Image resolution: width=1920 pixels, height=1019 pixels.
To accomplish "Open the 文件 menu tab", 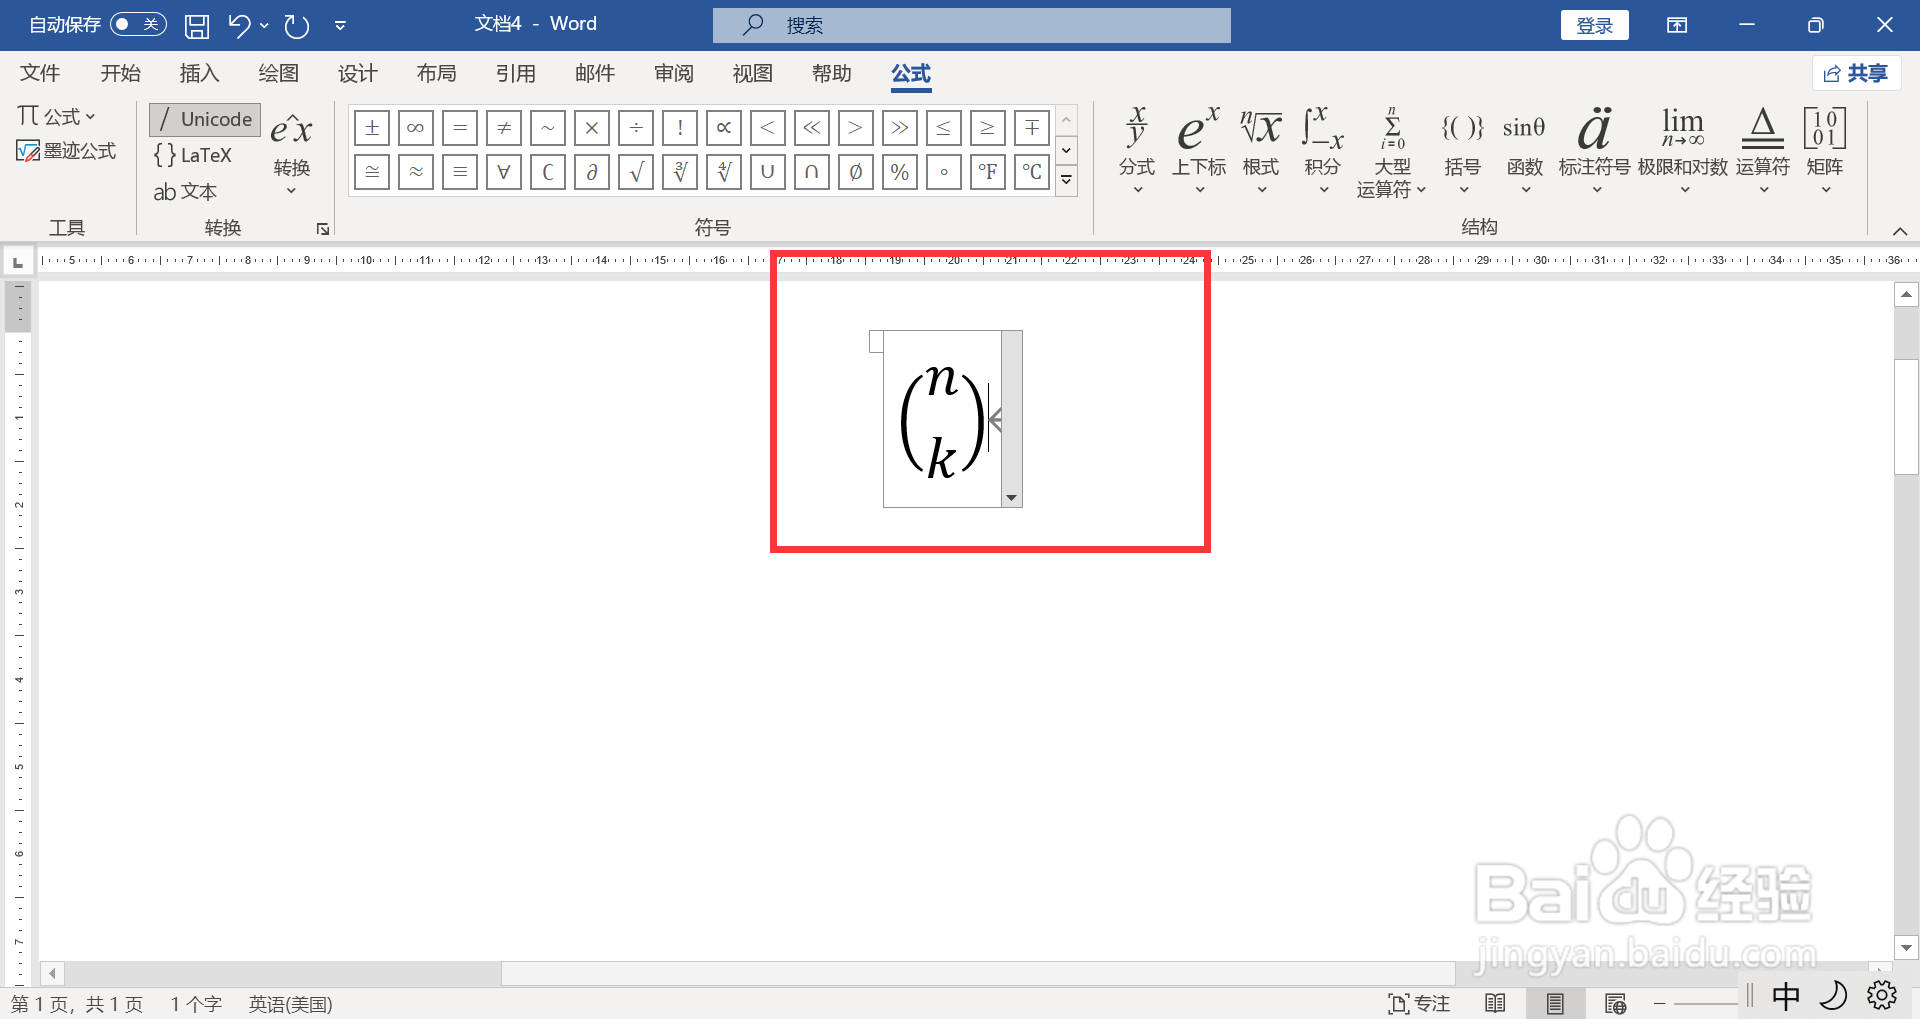I will (40, 73).
